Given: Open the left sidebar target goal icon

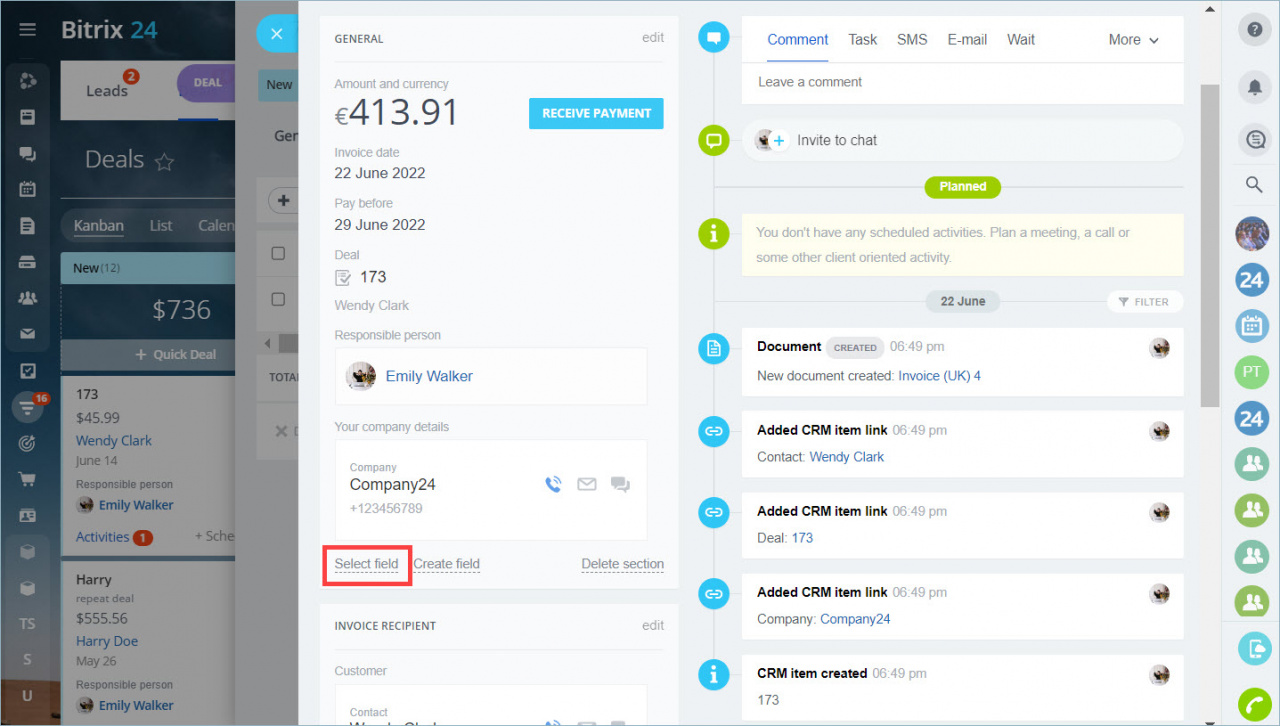Looking at the screenshot, I should (28, 443).
